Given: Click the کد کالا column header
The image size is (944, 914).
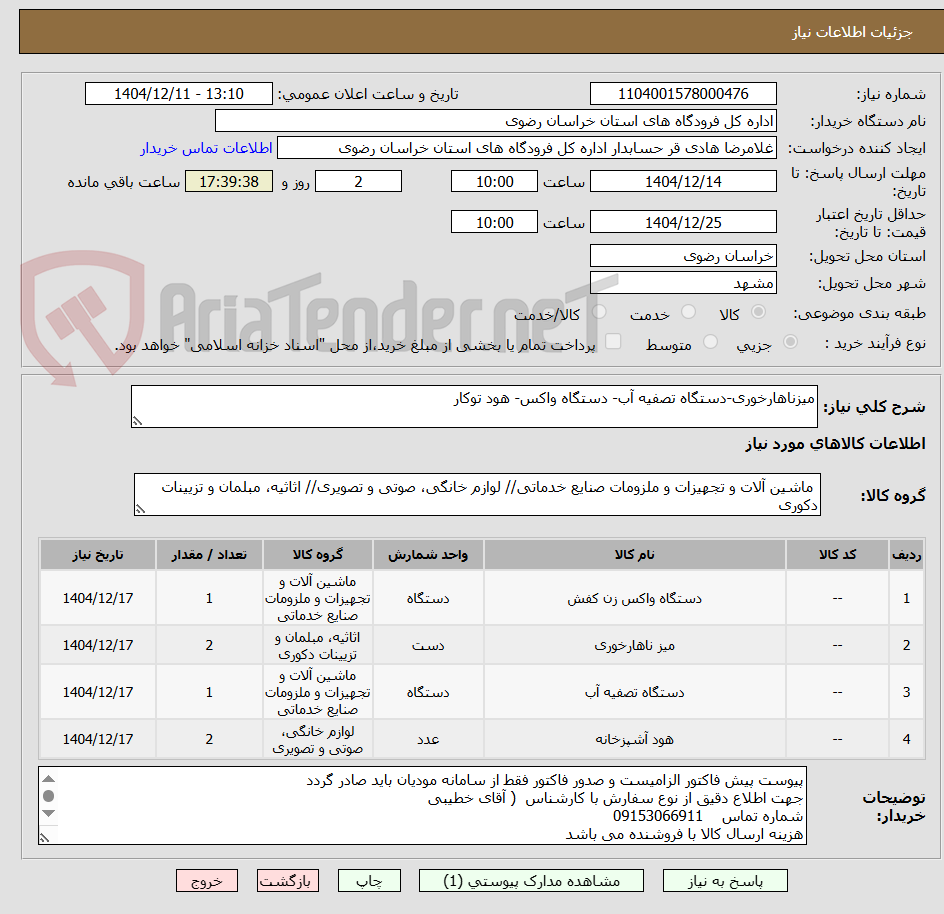Looking at the screenshot, I should click(837, 555).
